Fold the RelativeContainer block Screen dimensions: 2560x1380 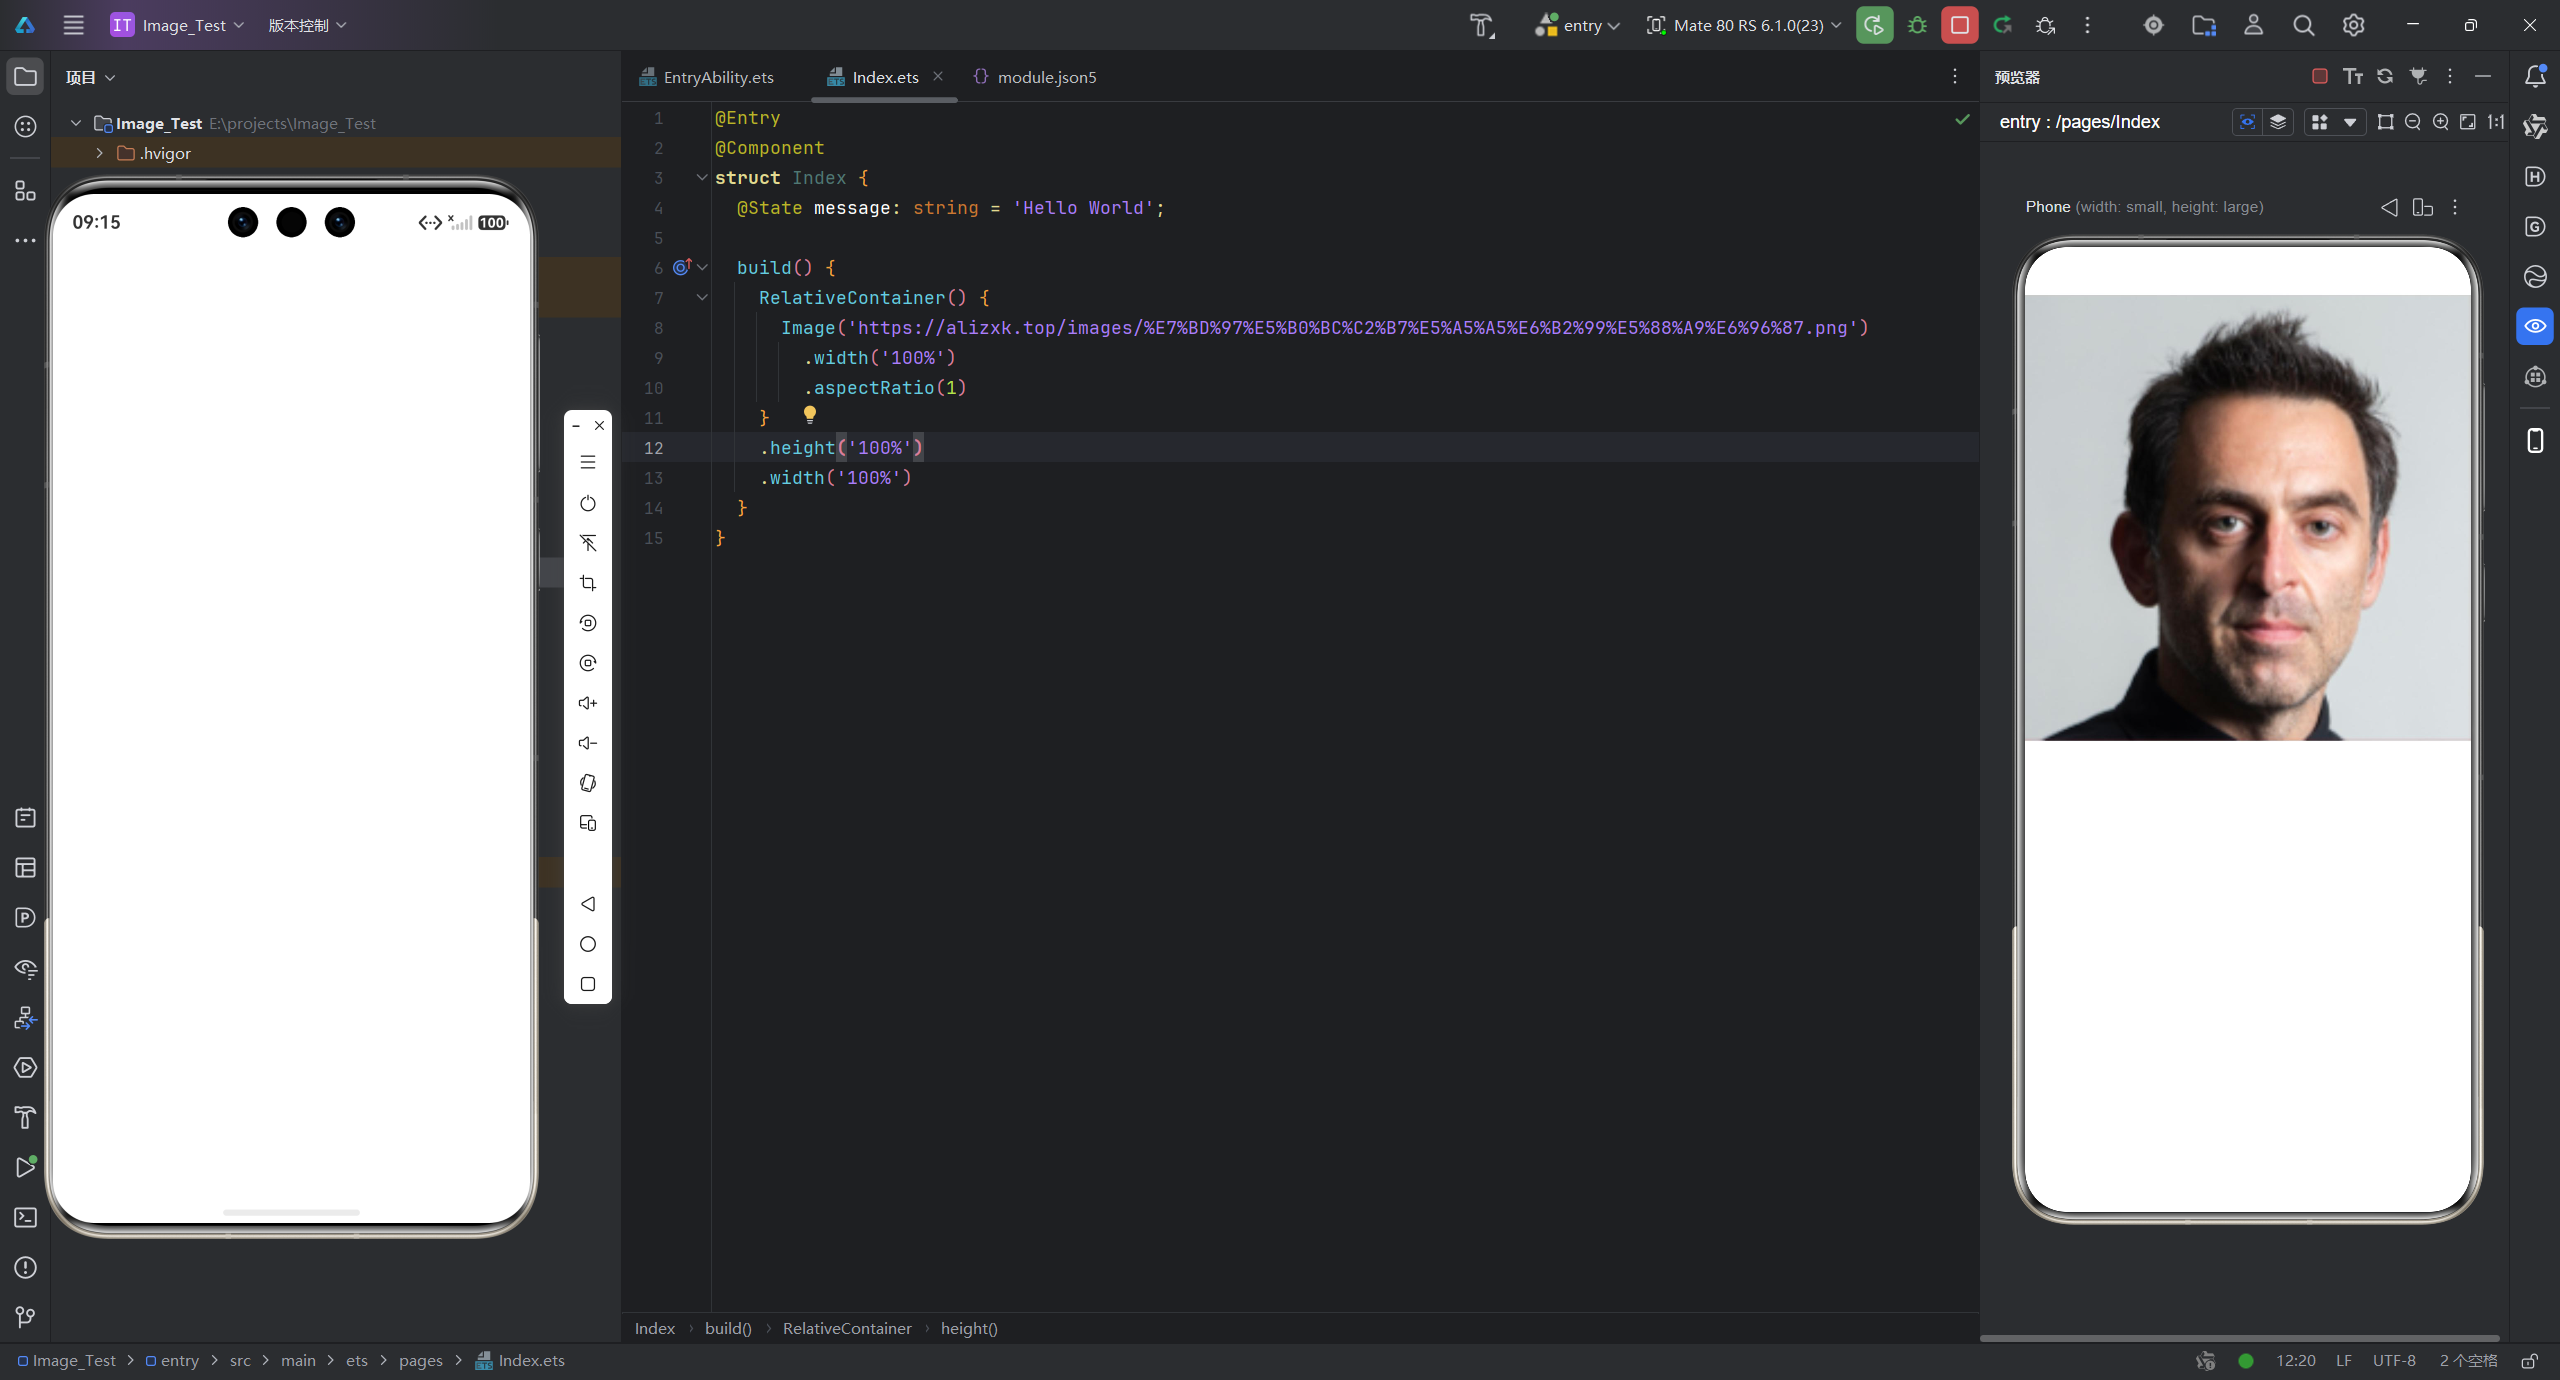coord(702,297)
